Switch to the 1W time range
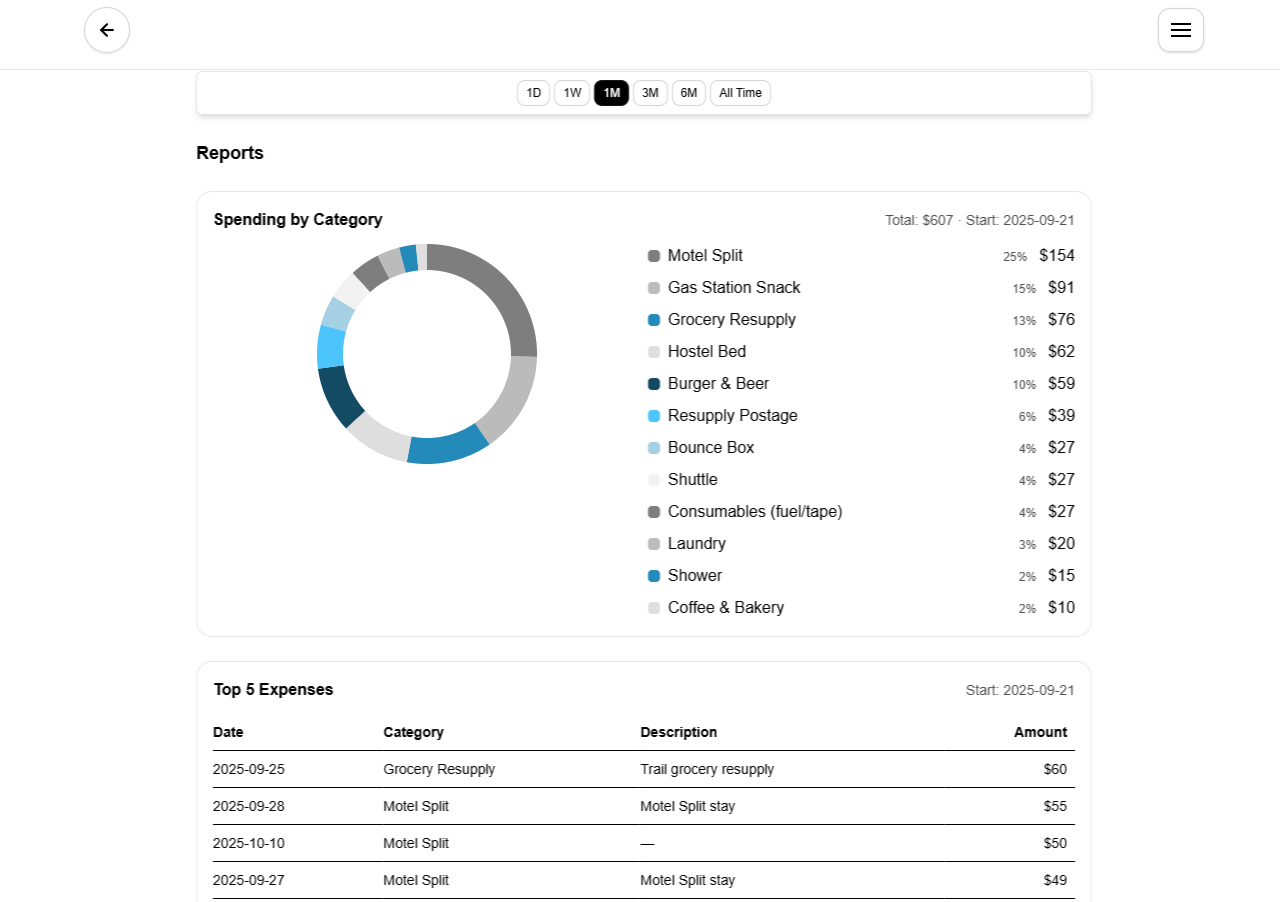 pyautogui.click(x=572, y=93)
